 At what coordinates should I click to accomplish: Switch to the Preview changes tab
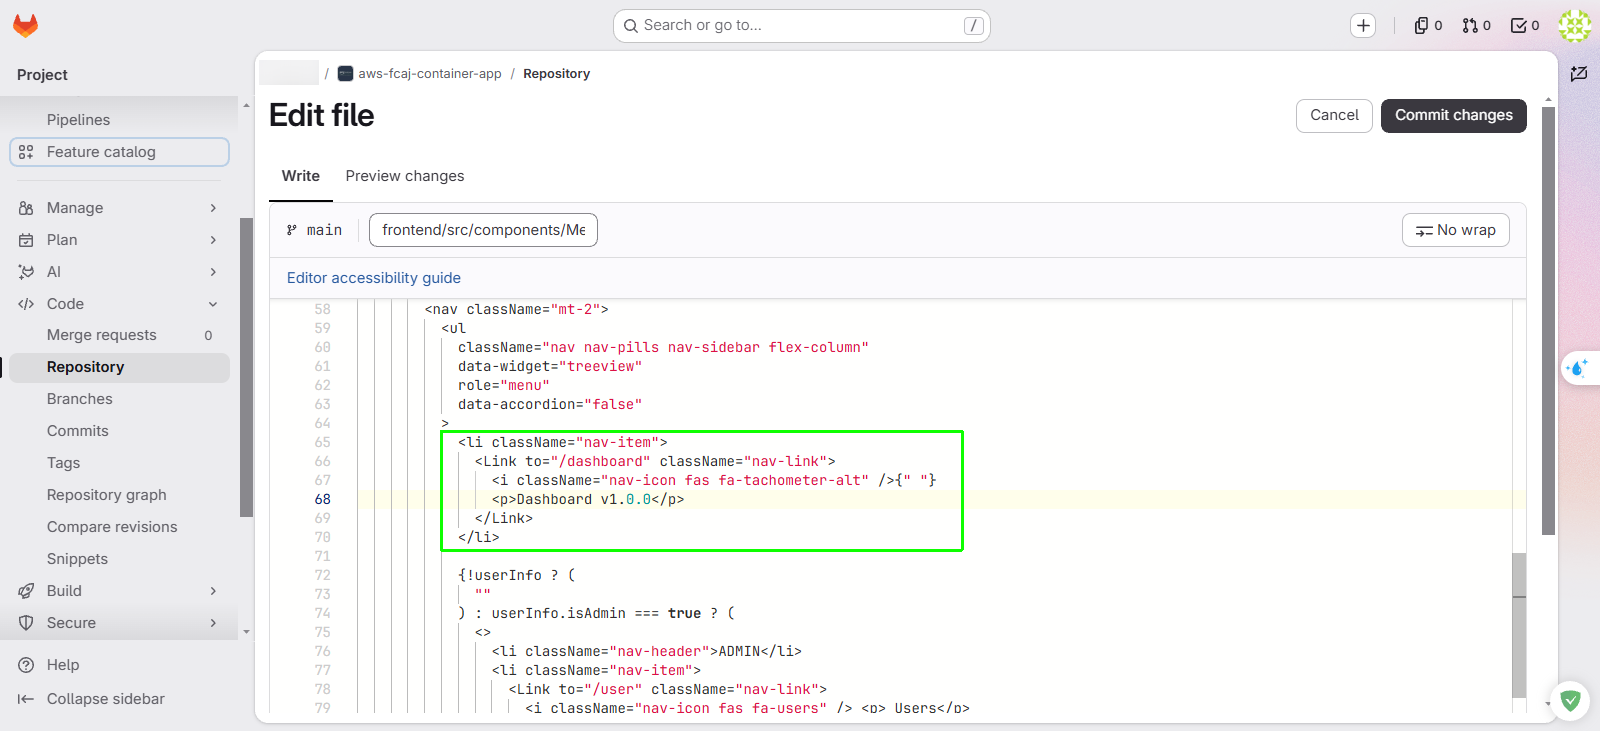[x=405, y=176]
